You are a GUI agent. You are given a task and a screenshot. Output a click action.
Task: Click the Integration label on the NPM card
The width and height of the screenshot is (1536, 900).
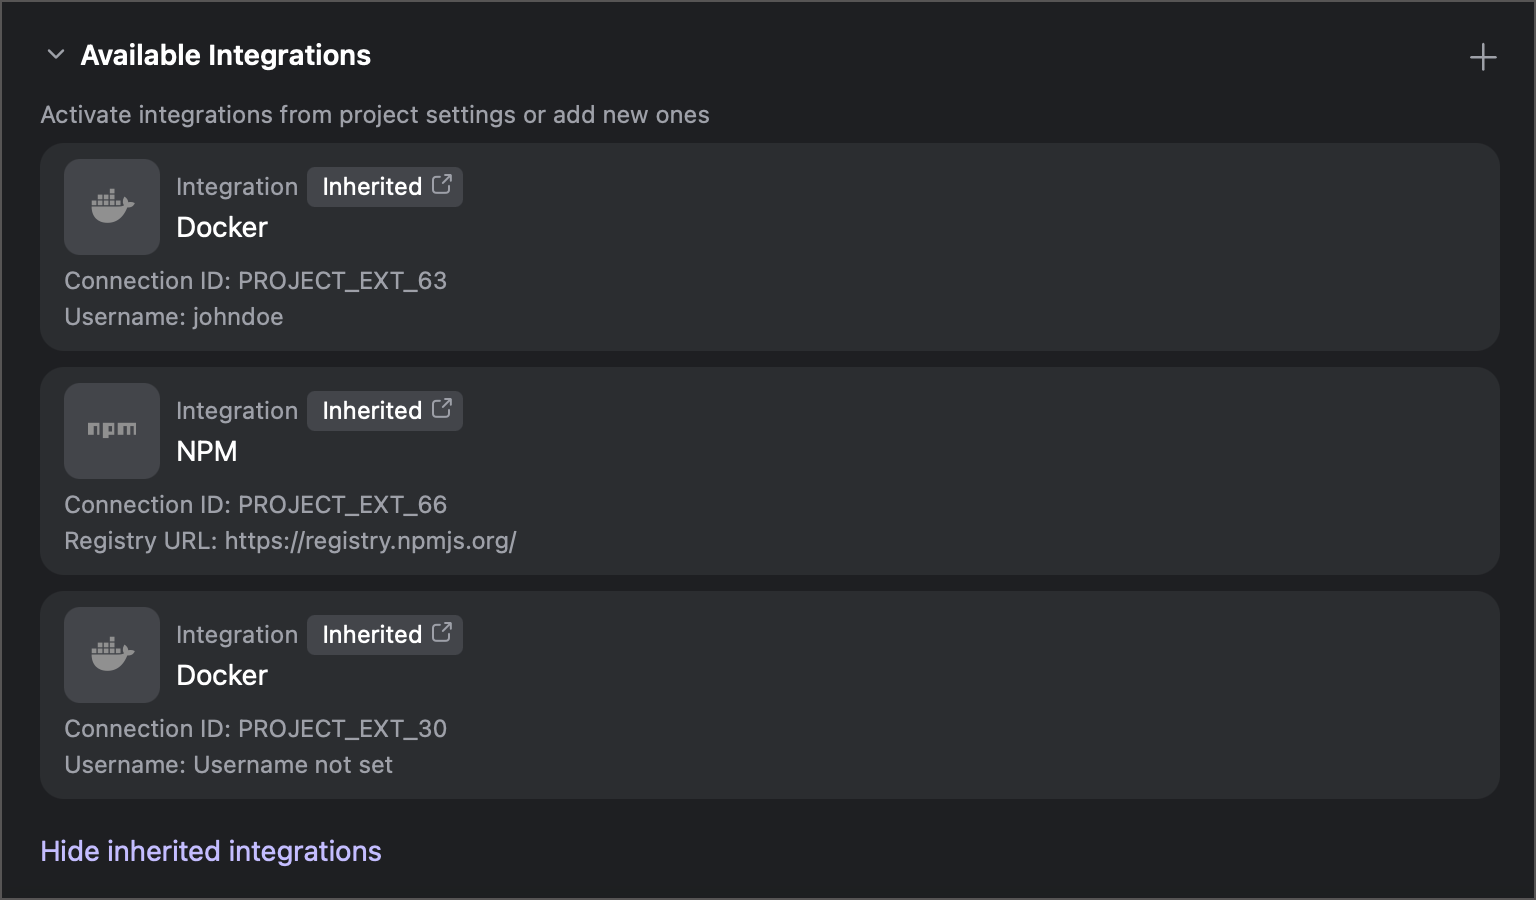[236, 410]
